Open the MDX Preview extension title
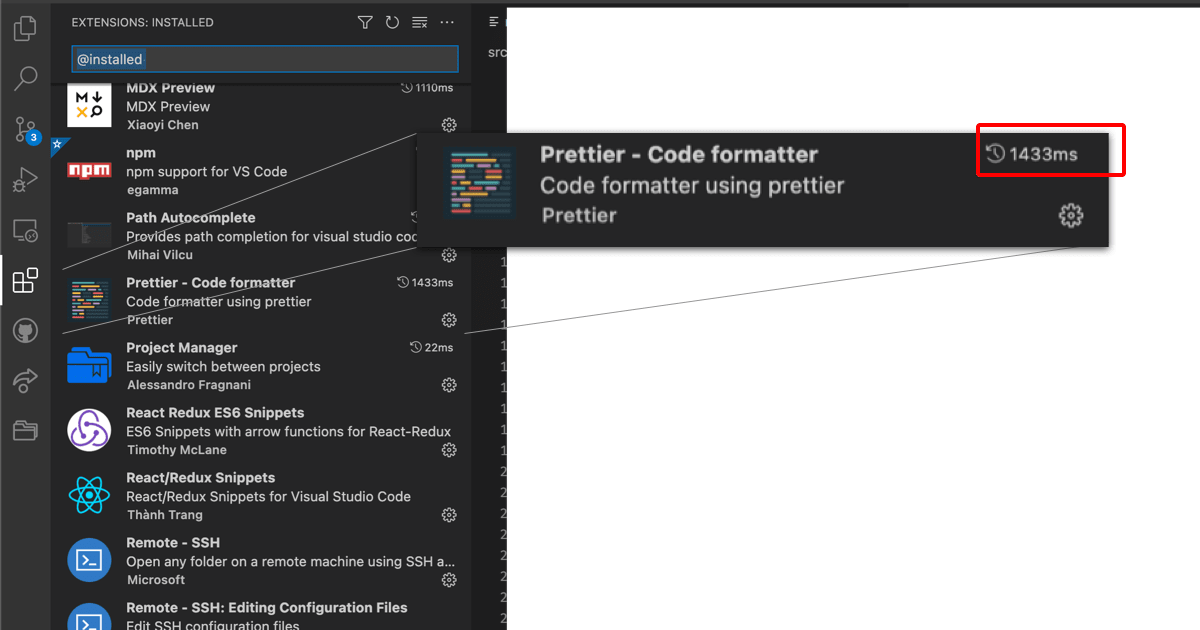The image size is (1200, 630). pos(170,88)
